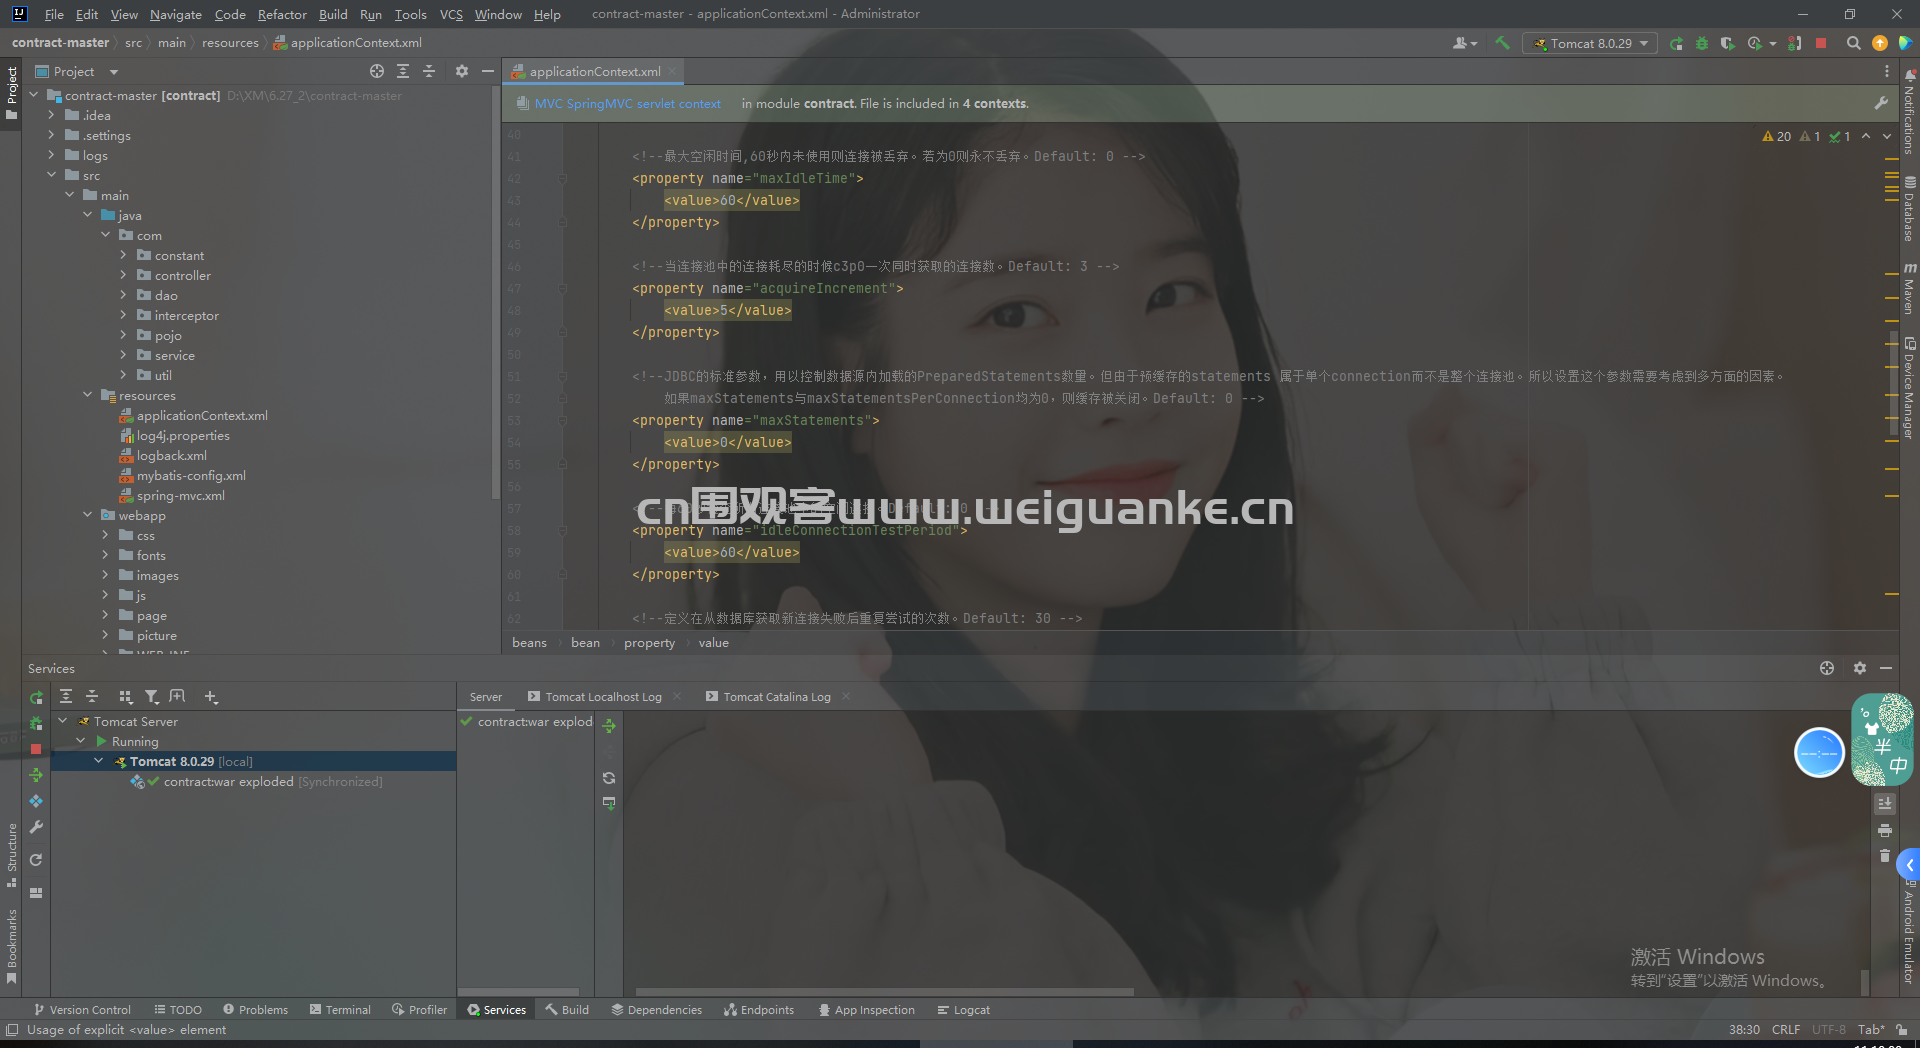Click Open in New Tab icon in Services

(177, 696)
